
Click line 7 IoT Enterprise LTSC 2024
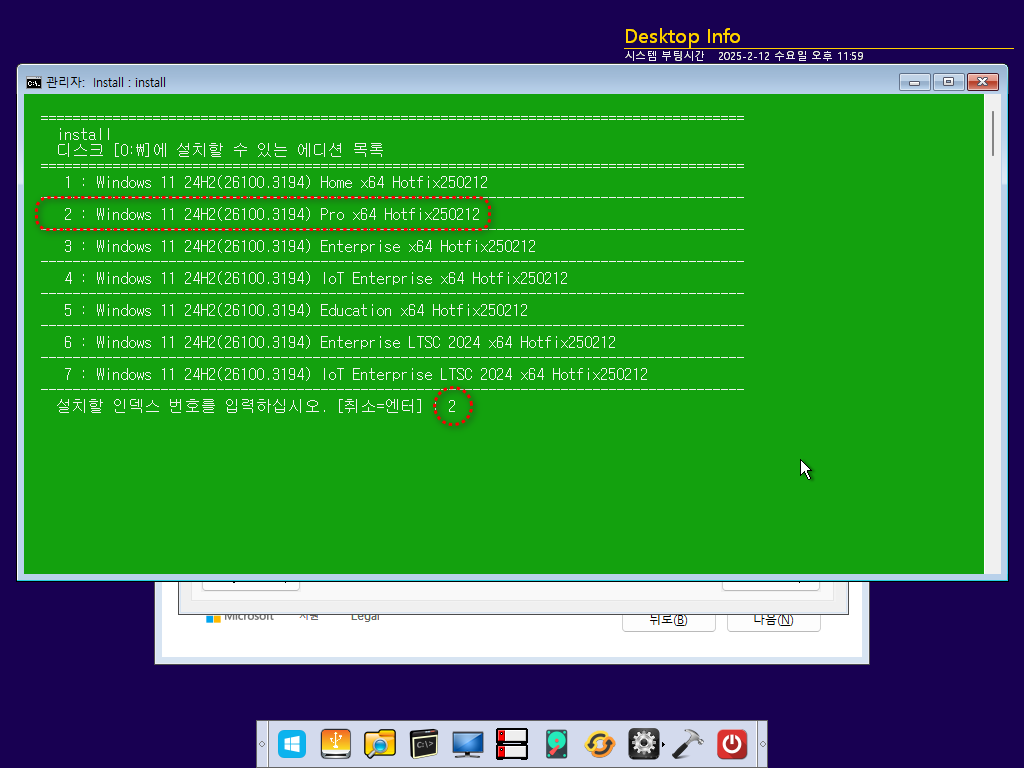coord(356,375)
